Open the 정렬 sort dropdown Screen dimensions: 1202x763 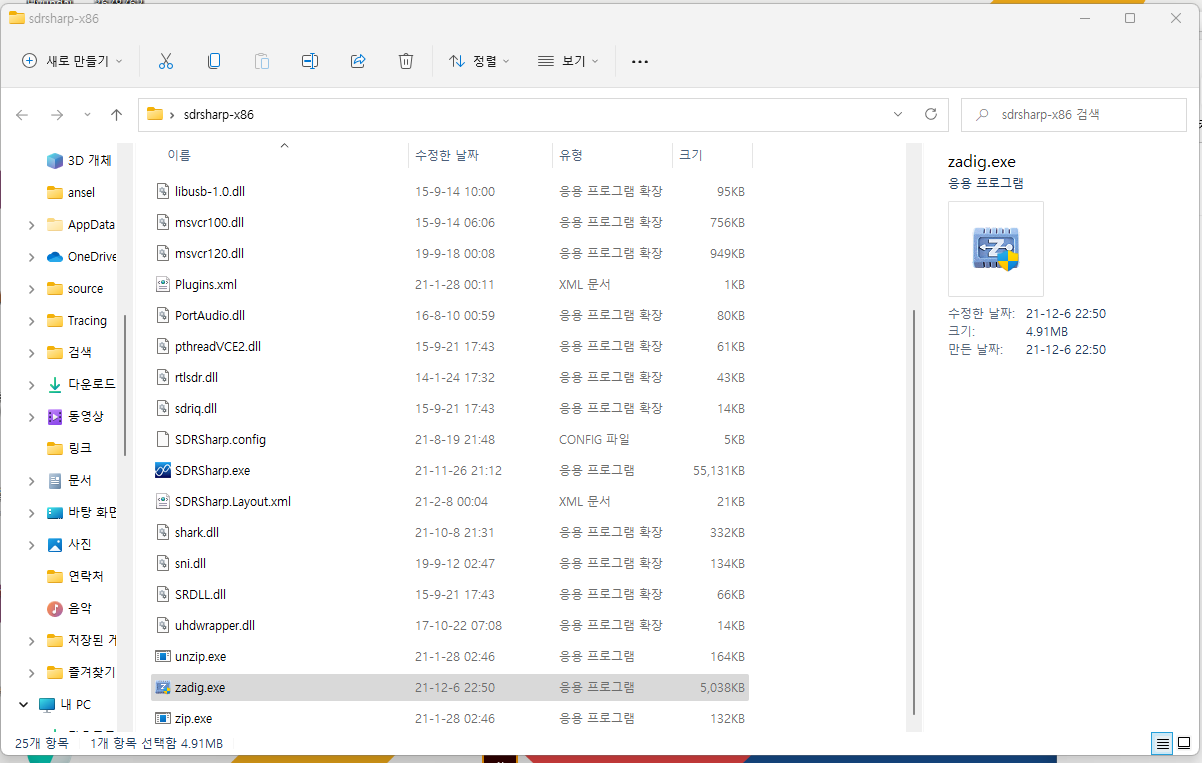point(479,61)
